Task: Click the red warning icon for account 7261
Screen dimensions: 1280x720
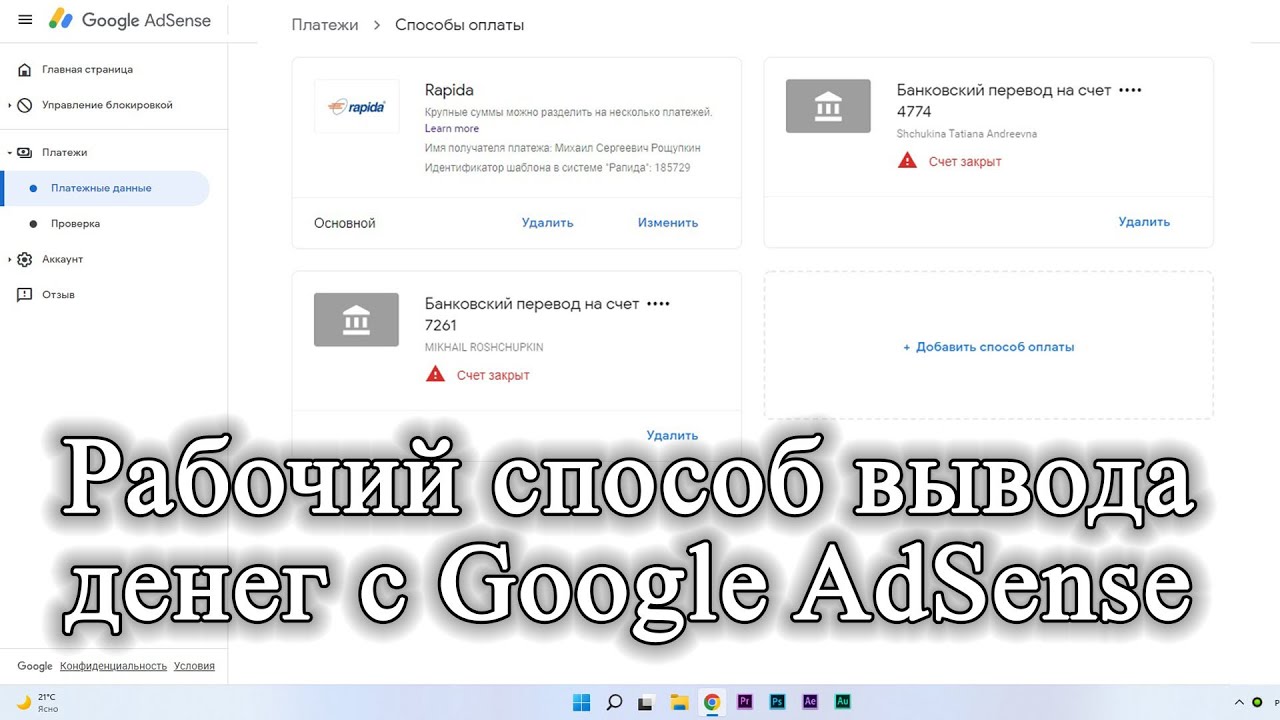Action: [435, 374]
